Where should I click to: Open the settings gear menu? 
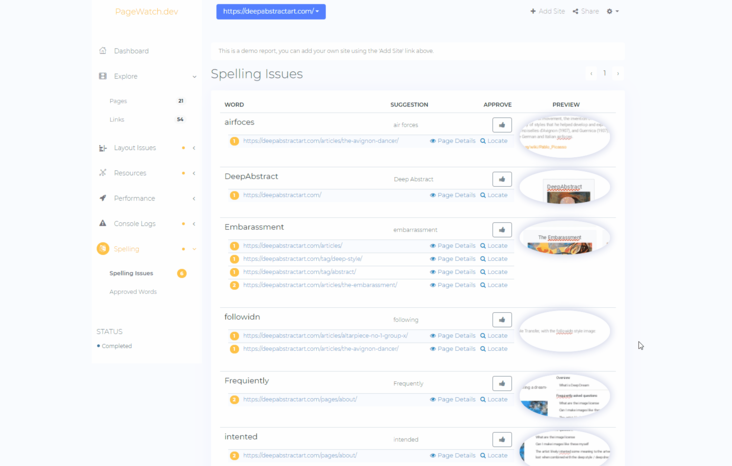[612, 11]
